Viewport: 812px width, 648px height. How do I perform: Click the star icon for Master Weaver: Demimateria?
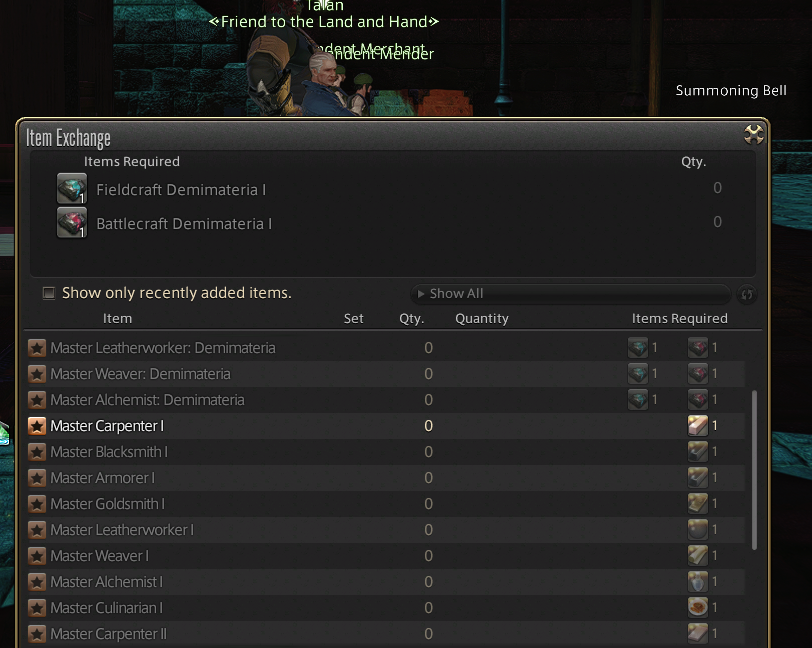[x=37, y=374]
